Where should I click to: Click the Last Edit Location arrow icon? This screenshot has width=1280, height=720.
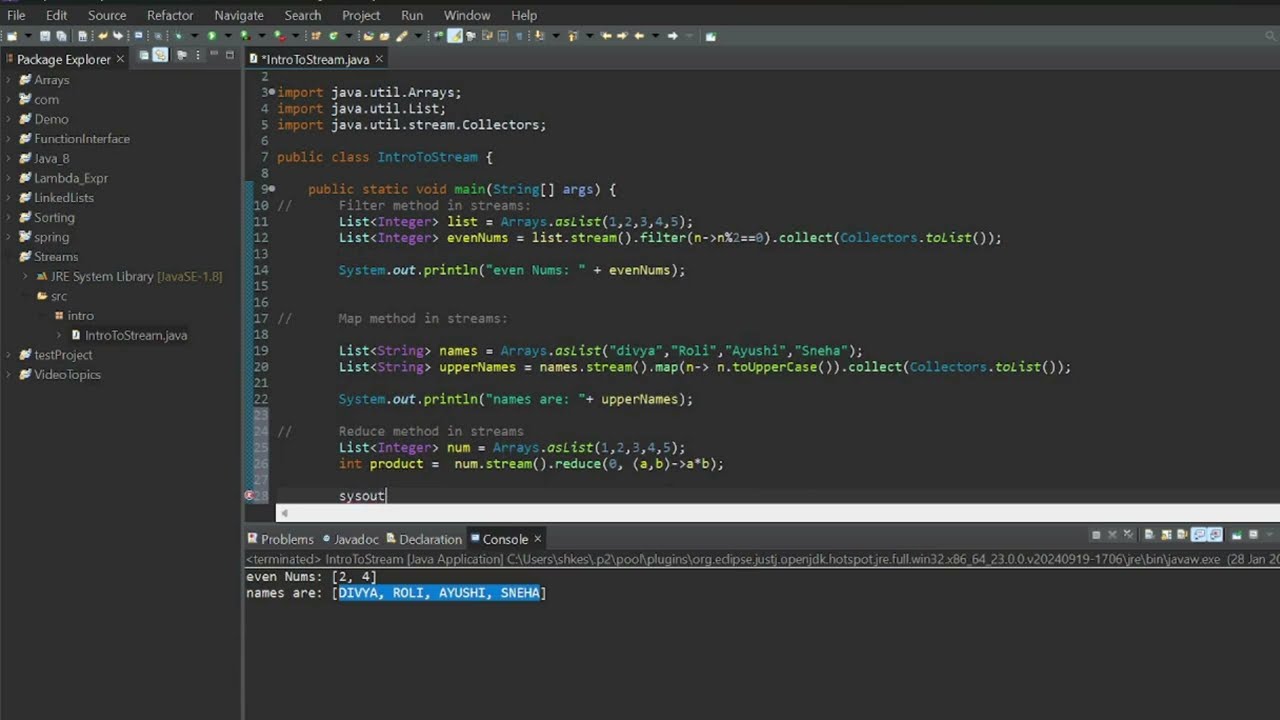[x=606, y=36]
